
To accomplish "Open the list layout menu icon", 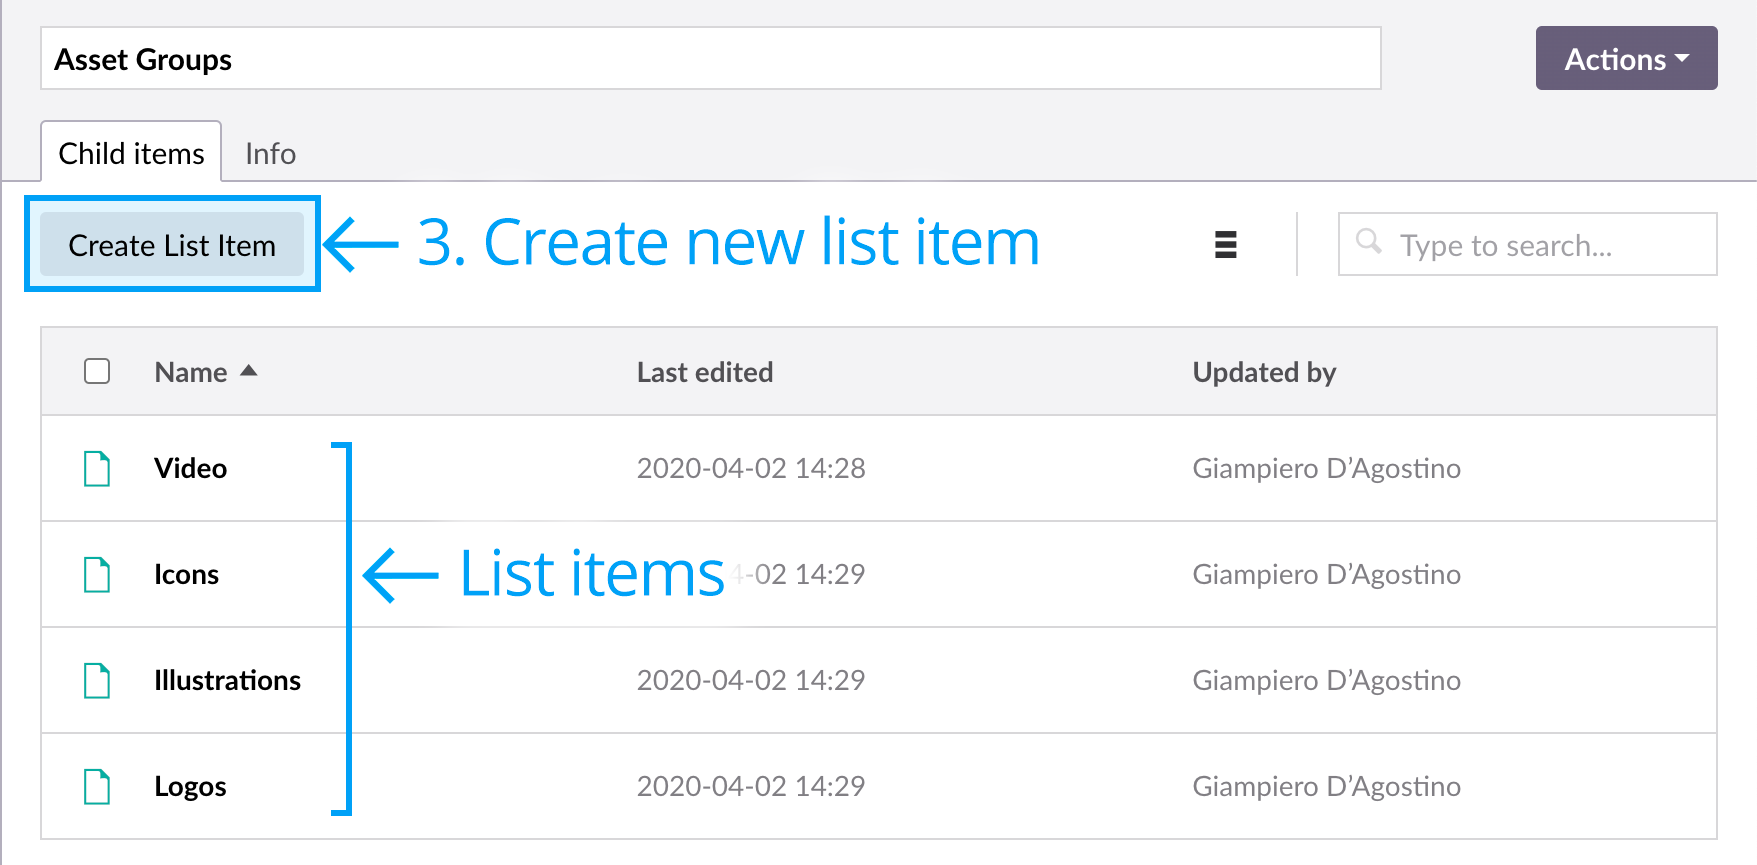I will tap(1225, 245).
